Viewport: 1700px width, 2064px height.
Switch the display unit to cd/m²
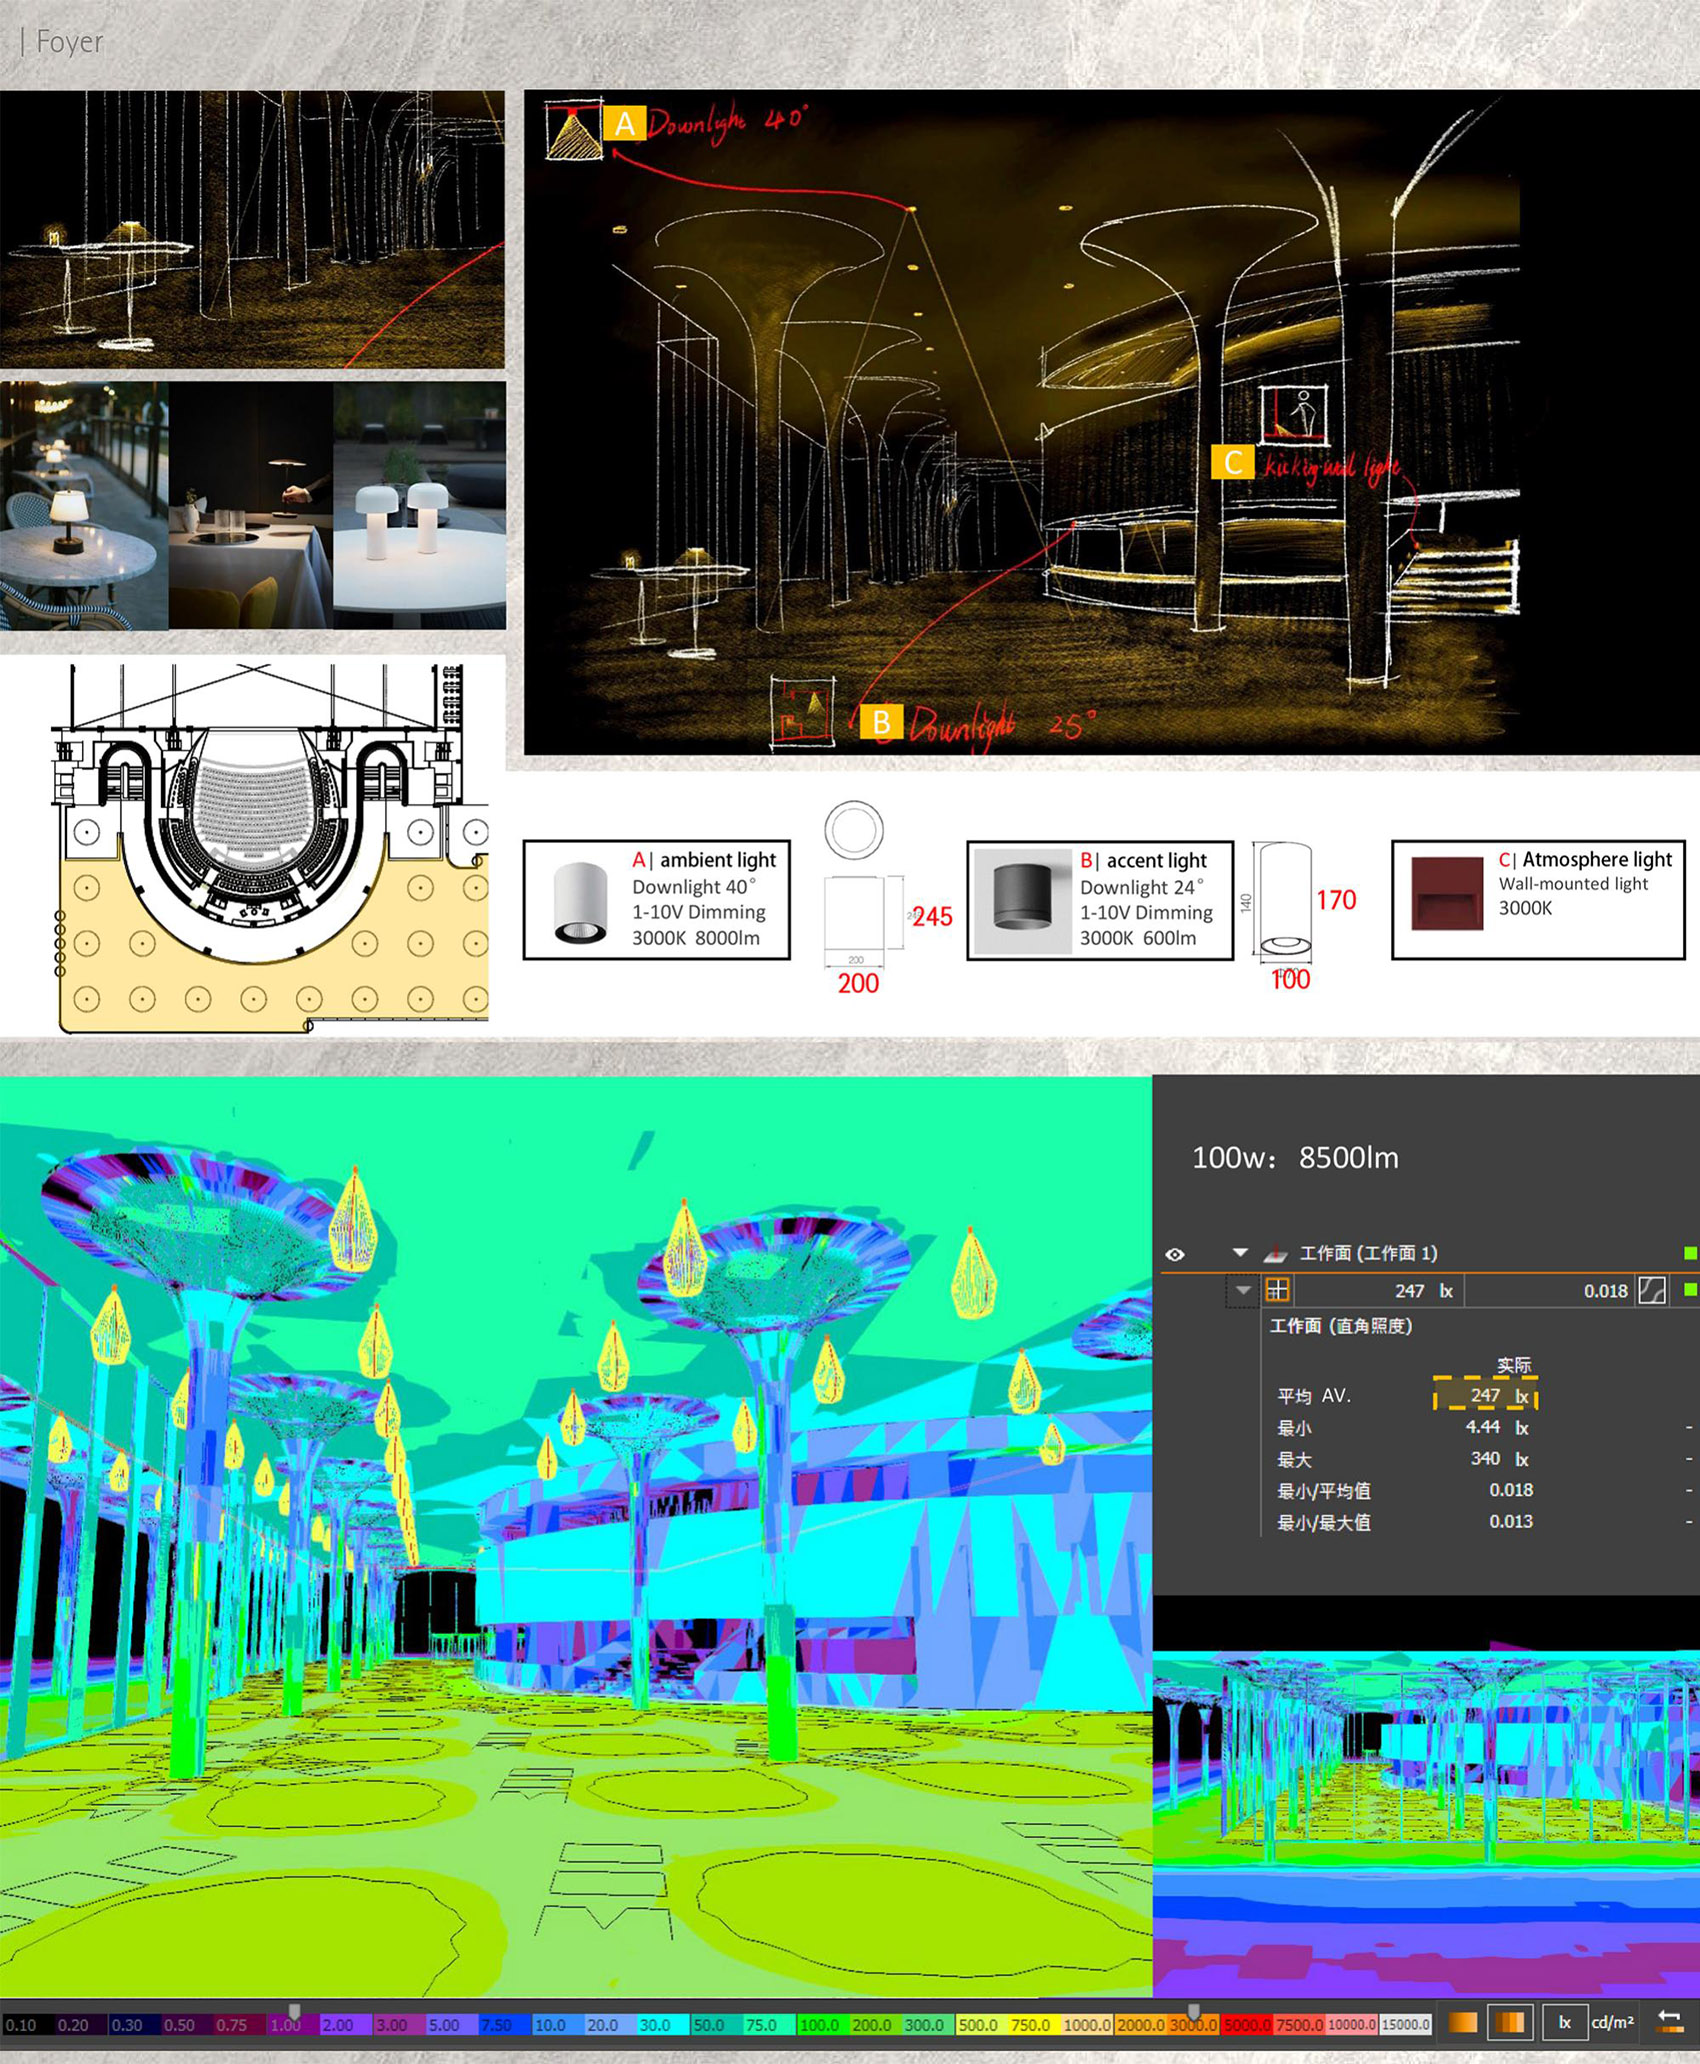pos(1613,2021)
